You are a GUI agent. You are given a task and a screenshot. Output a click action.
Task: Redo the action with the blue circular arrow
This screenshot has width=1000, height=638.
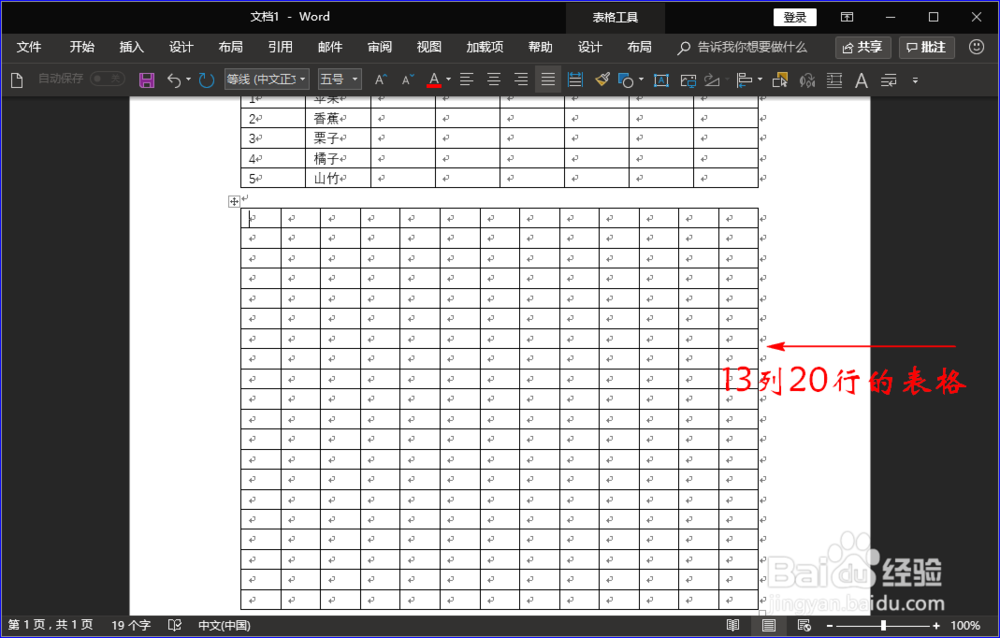coord(205,80)
